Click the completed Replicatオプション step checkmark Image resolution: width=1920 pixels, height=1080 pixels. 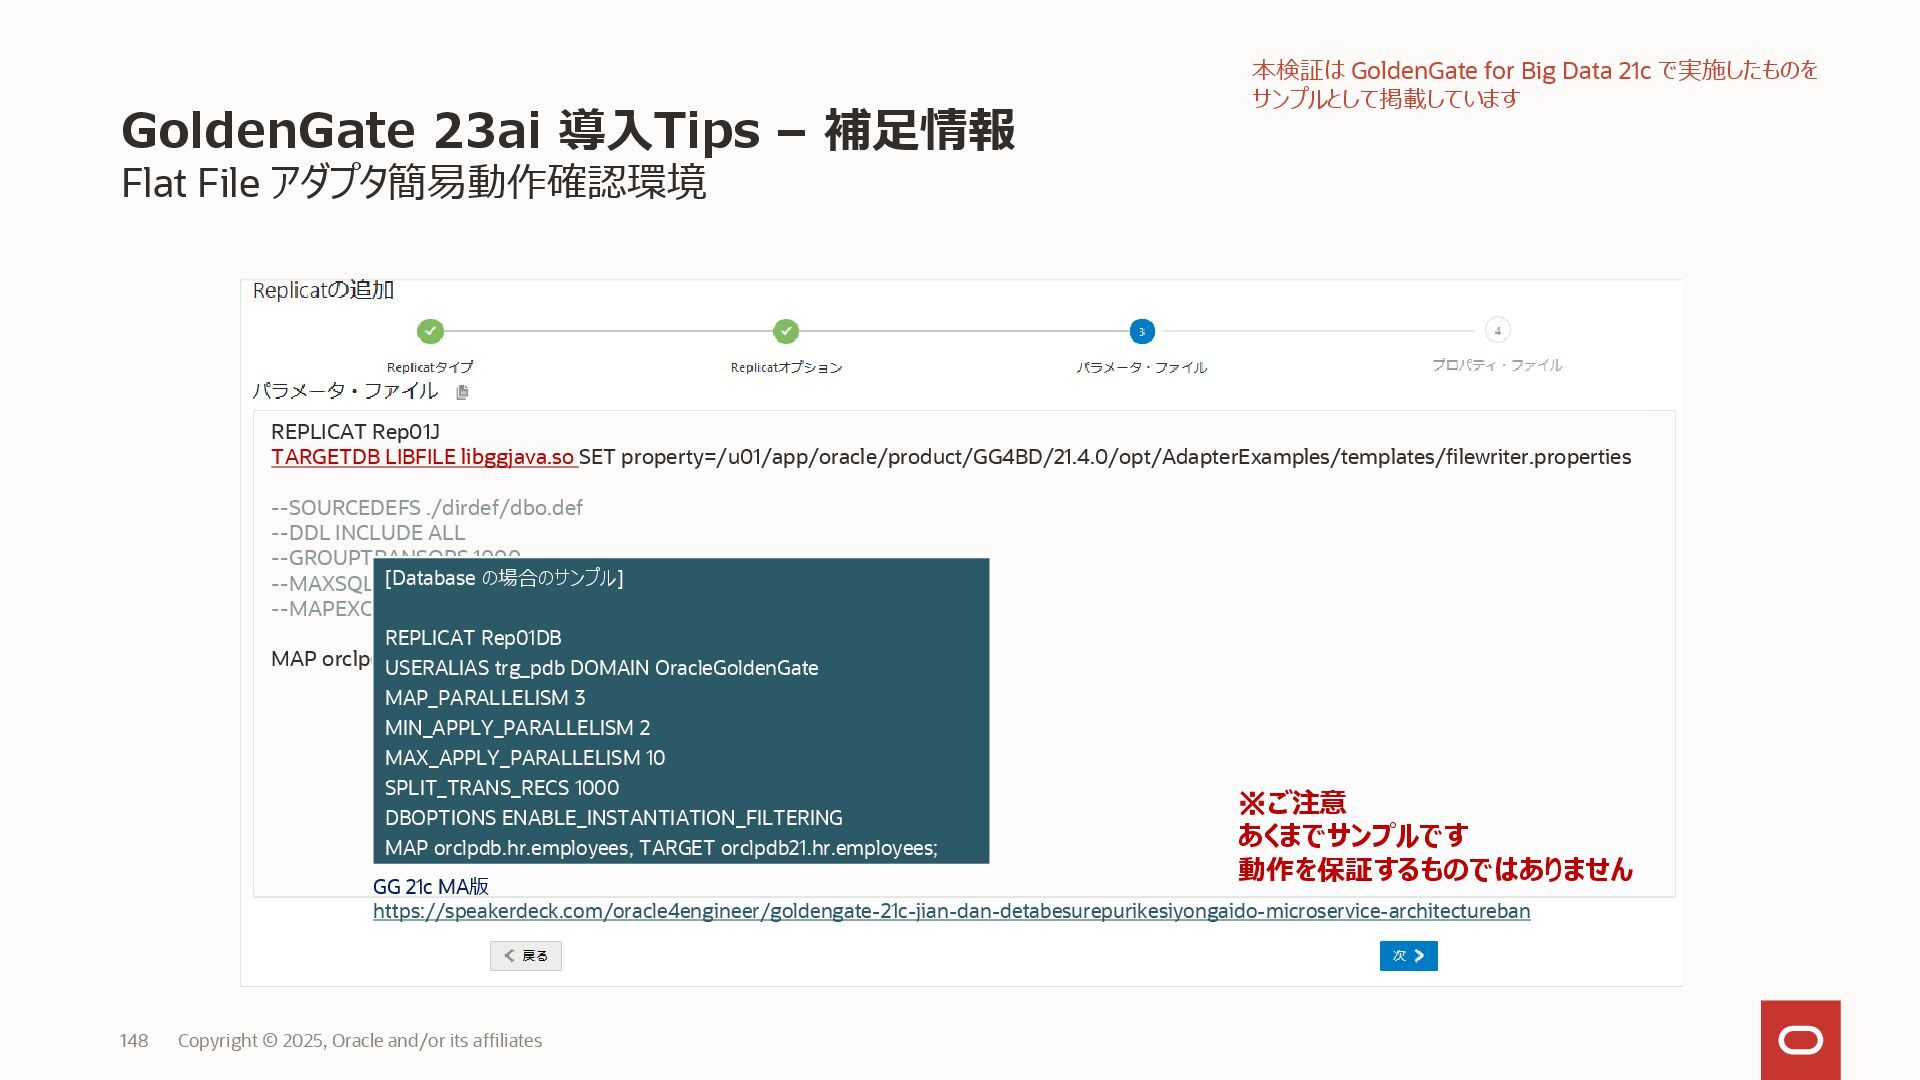click(786, 331)
